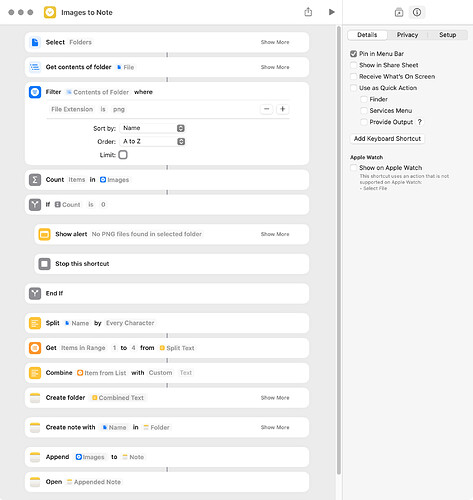Enable Use as Quick Action checkbox
This screenshot has width=473, height=500.
point(354,88)
